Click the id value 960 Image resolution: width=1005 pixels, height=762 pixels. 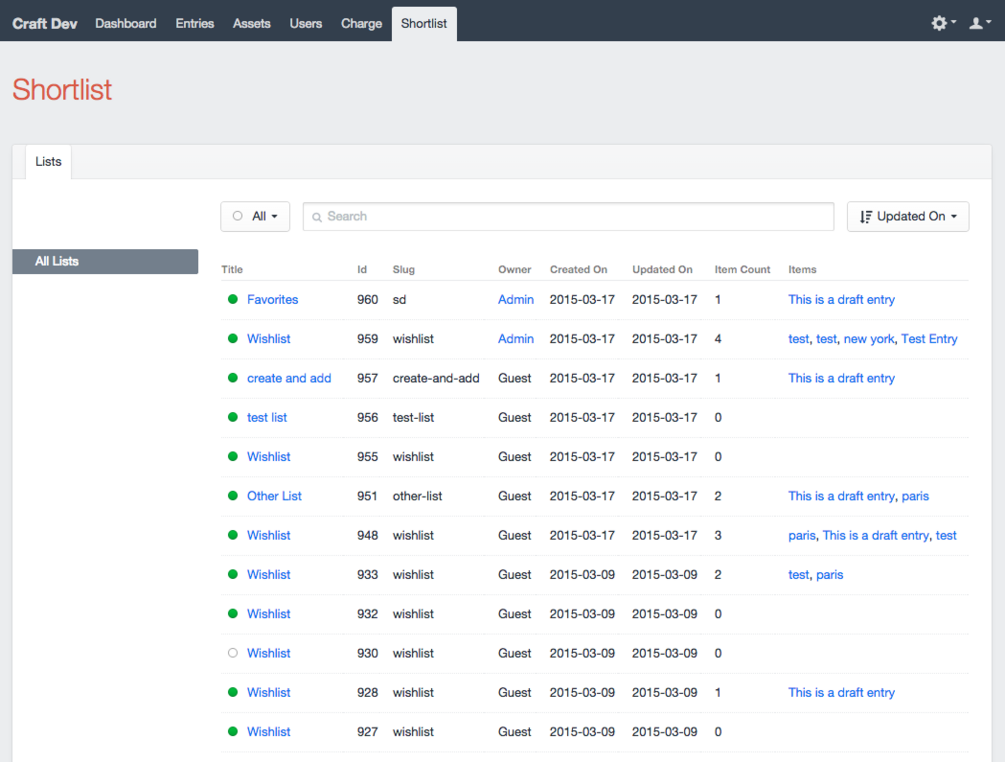point(367,299)
